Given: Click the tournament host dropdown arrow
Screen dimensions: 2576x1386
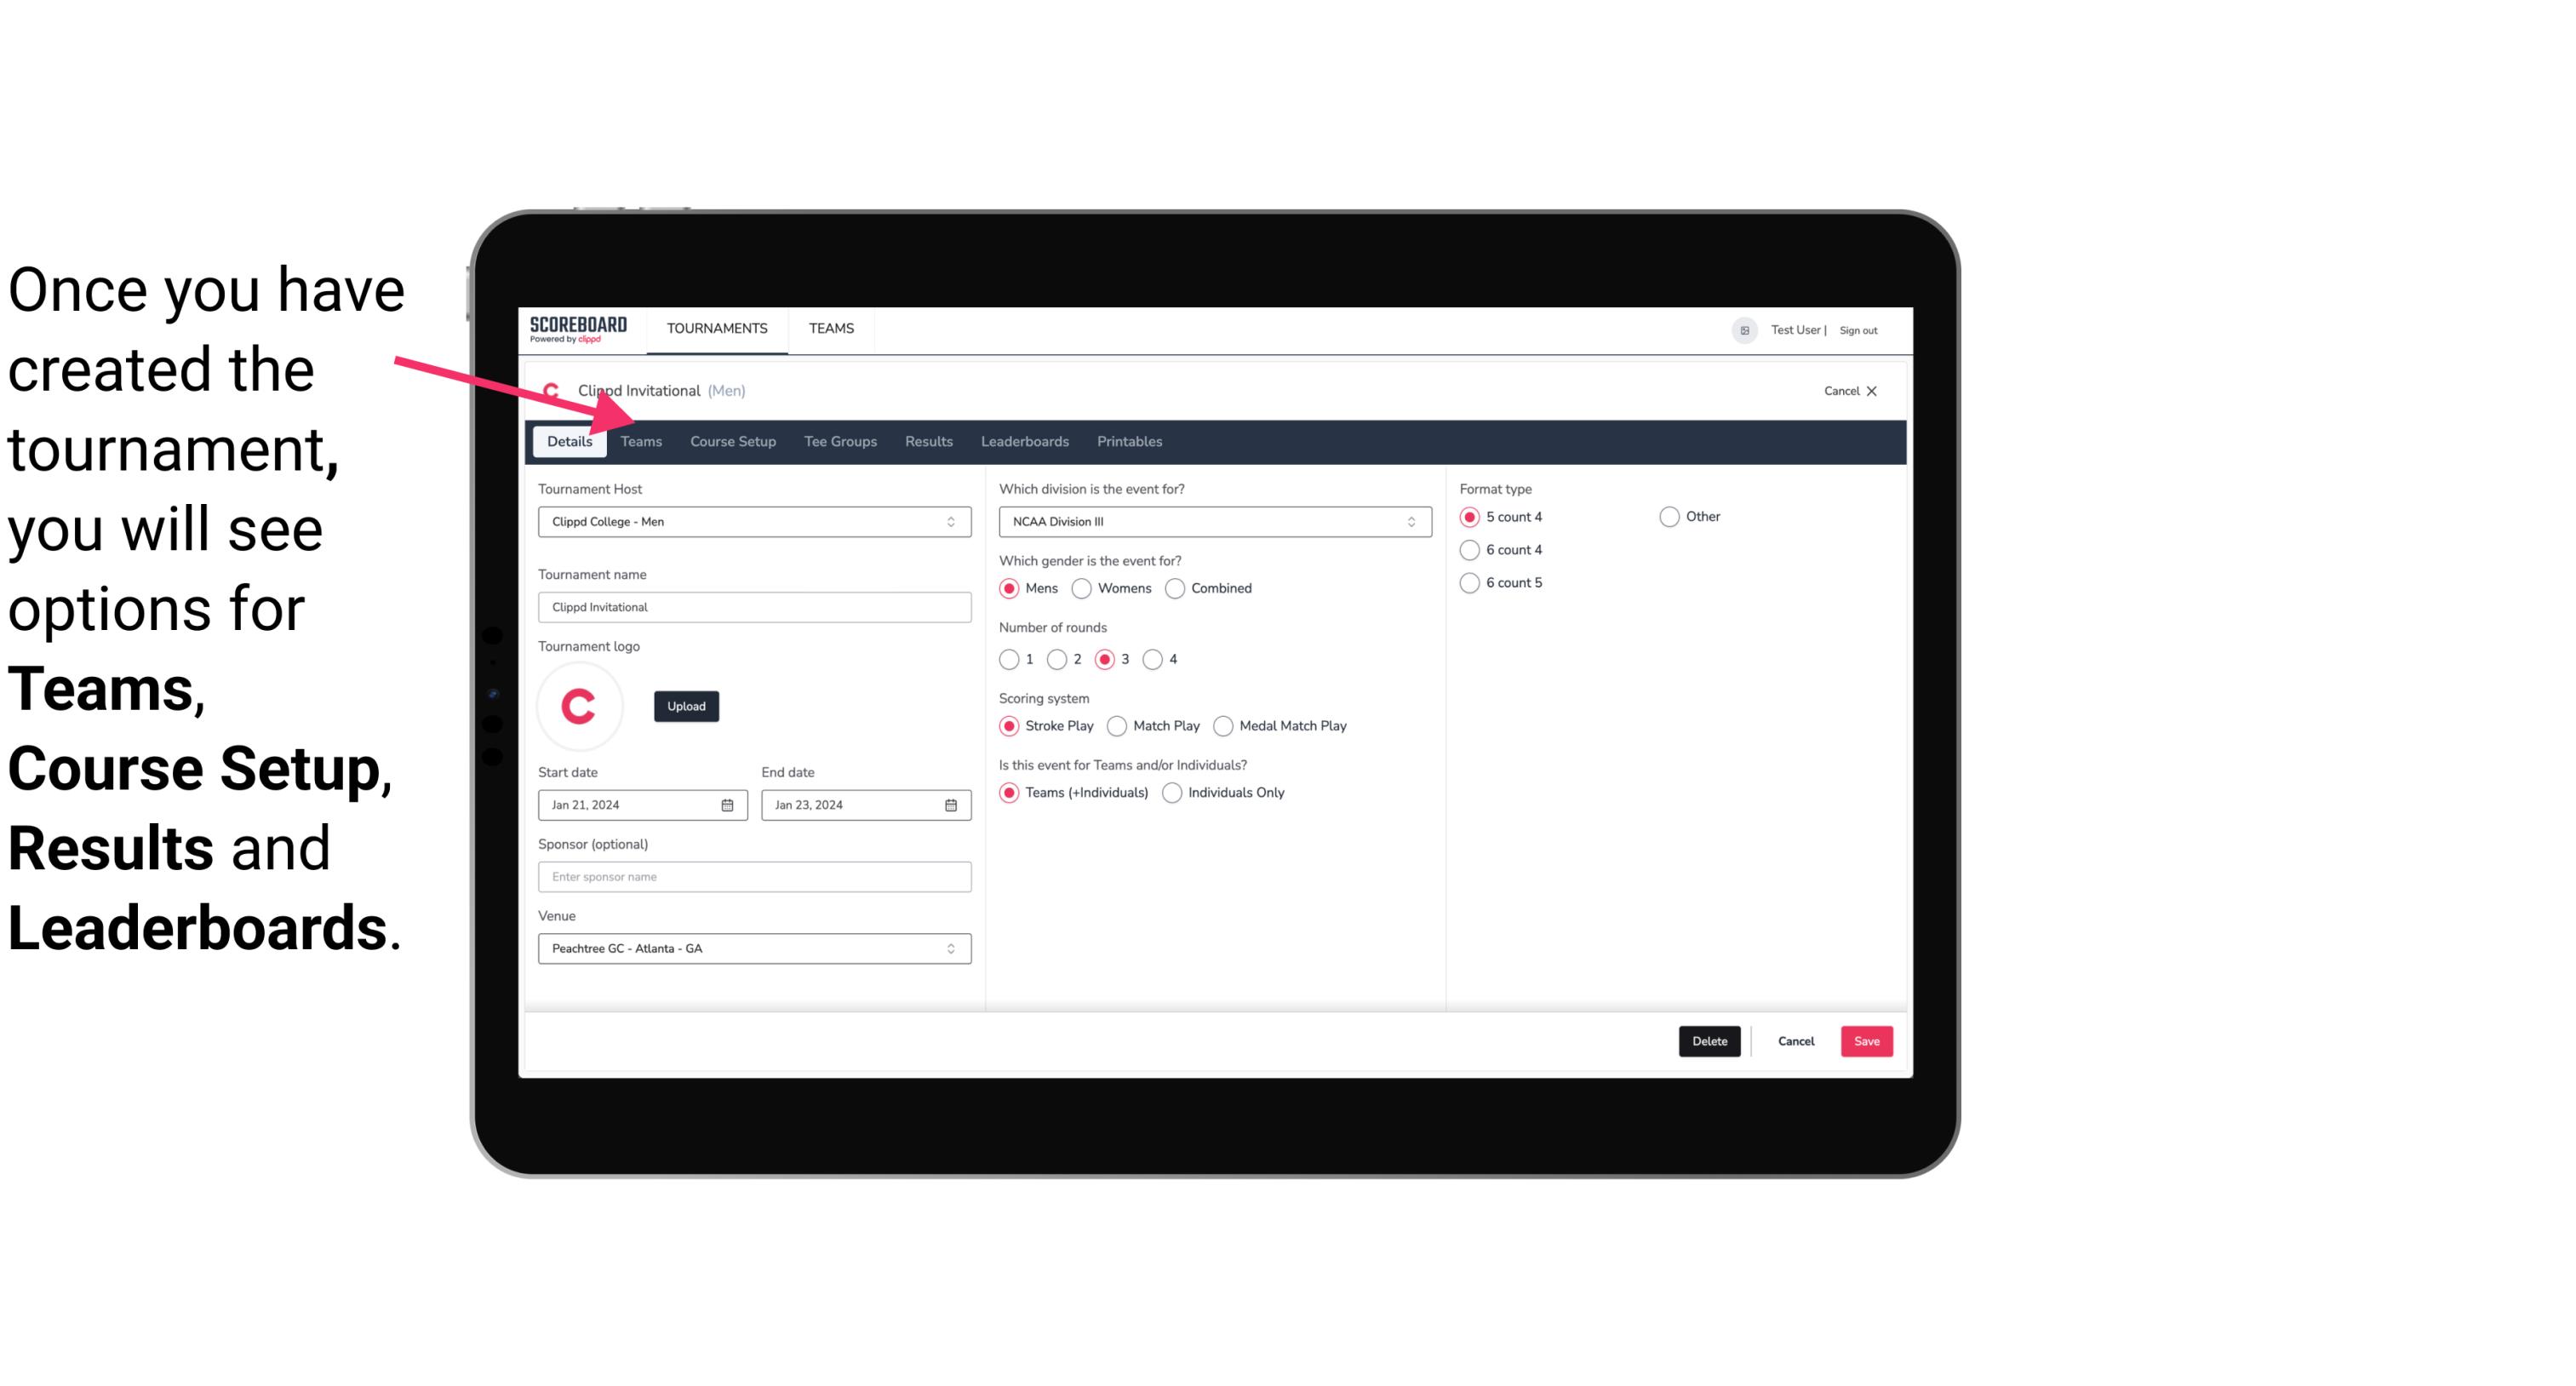Looking at the screenshot, I should 952,521.
